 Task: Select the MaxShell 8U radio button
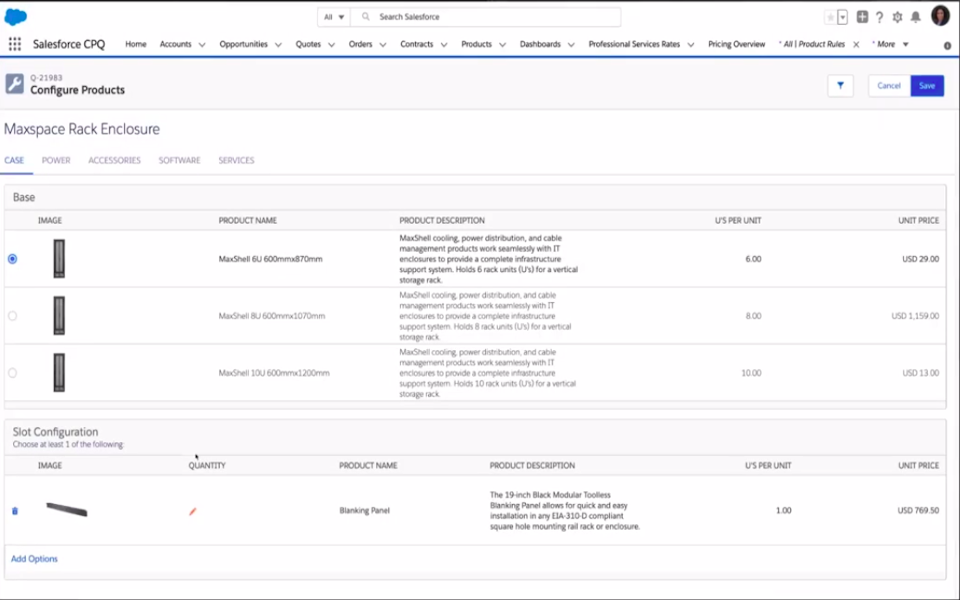point(12,316)
